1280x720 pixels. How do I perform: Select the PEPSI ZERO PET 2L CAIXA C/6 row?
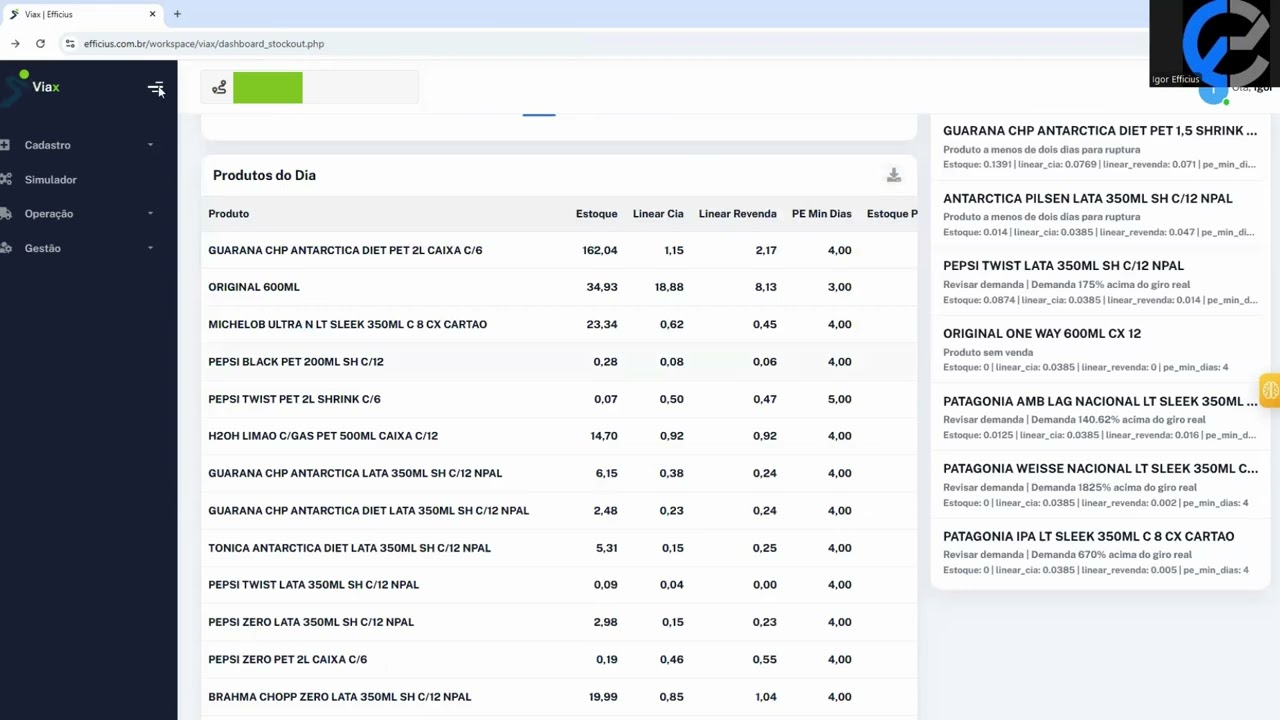pyautogui.click(x=559, y=659)
